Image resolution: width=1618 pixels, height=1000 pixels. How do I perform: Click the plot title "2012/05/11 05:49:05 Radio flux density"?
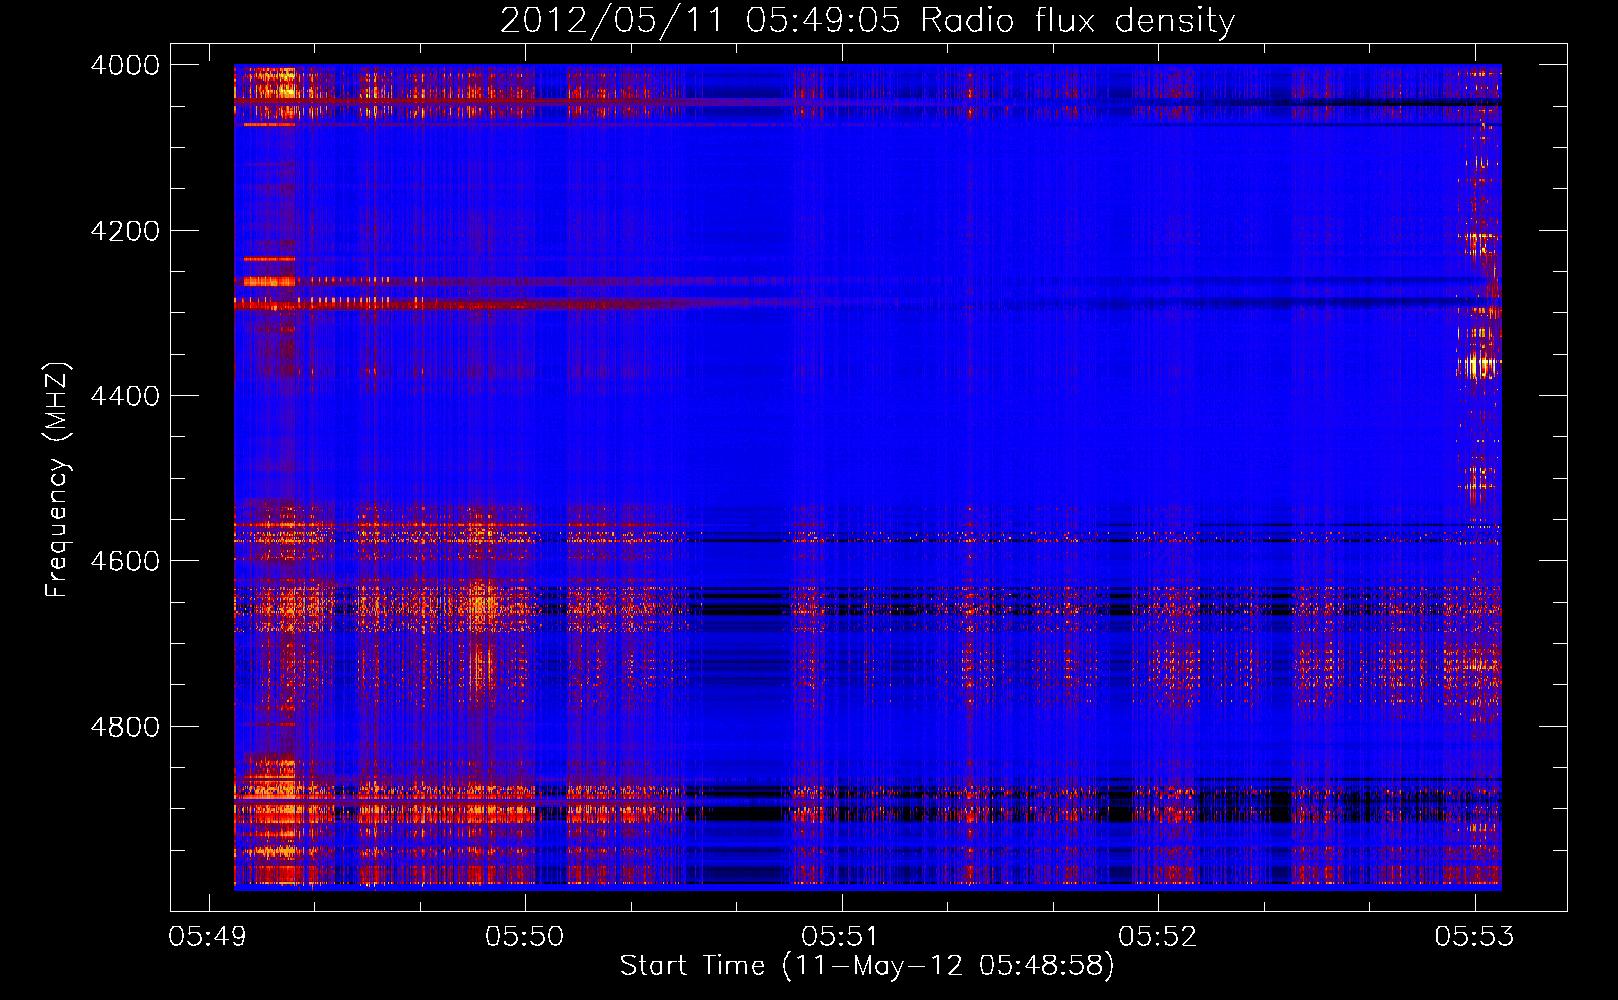point(867,21)
